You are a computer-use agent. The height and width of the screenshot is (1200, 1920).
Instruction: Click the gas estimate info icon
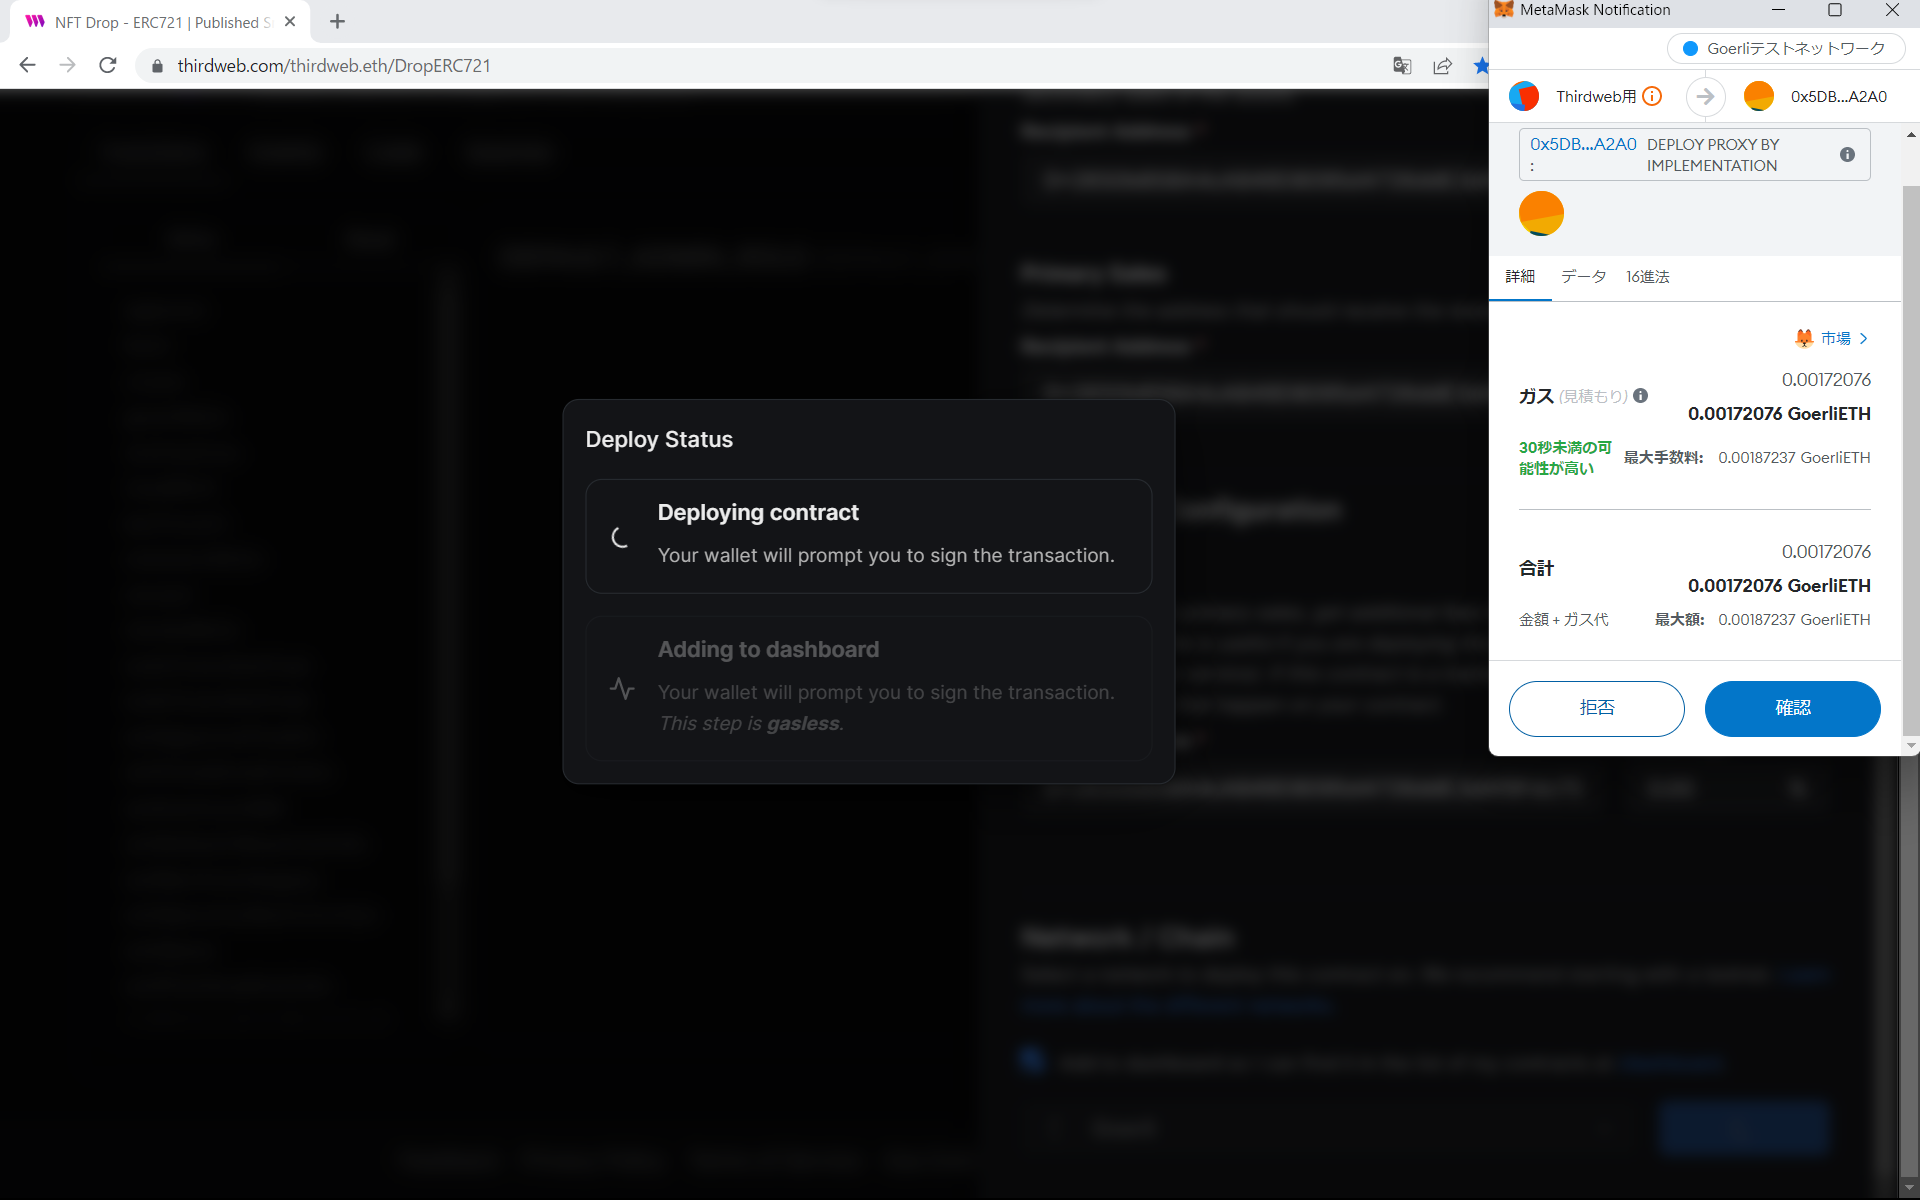[1640, 396]
